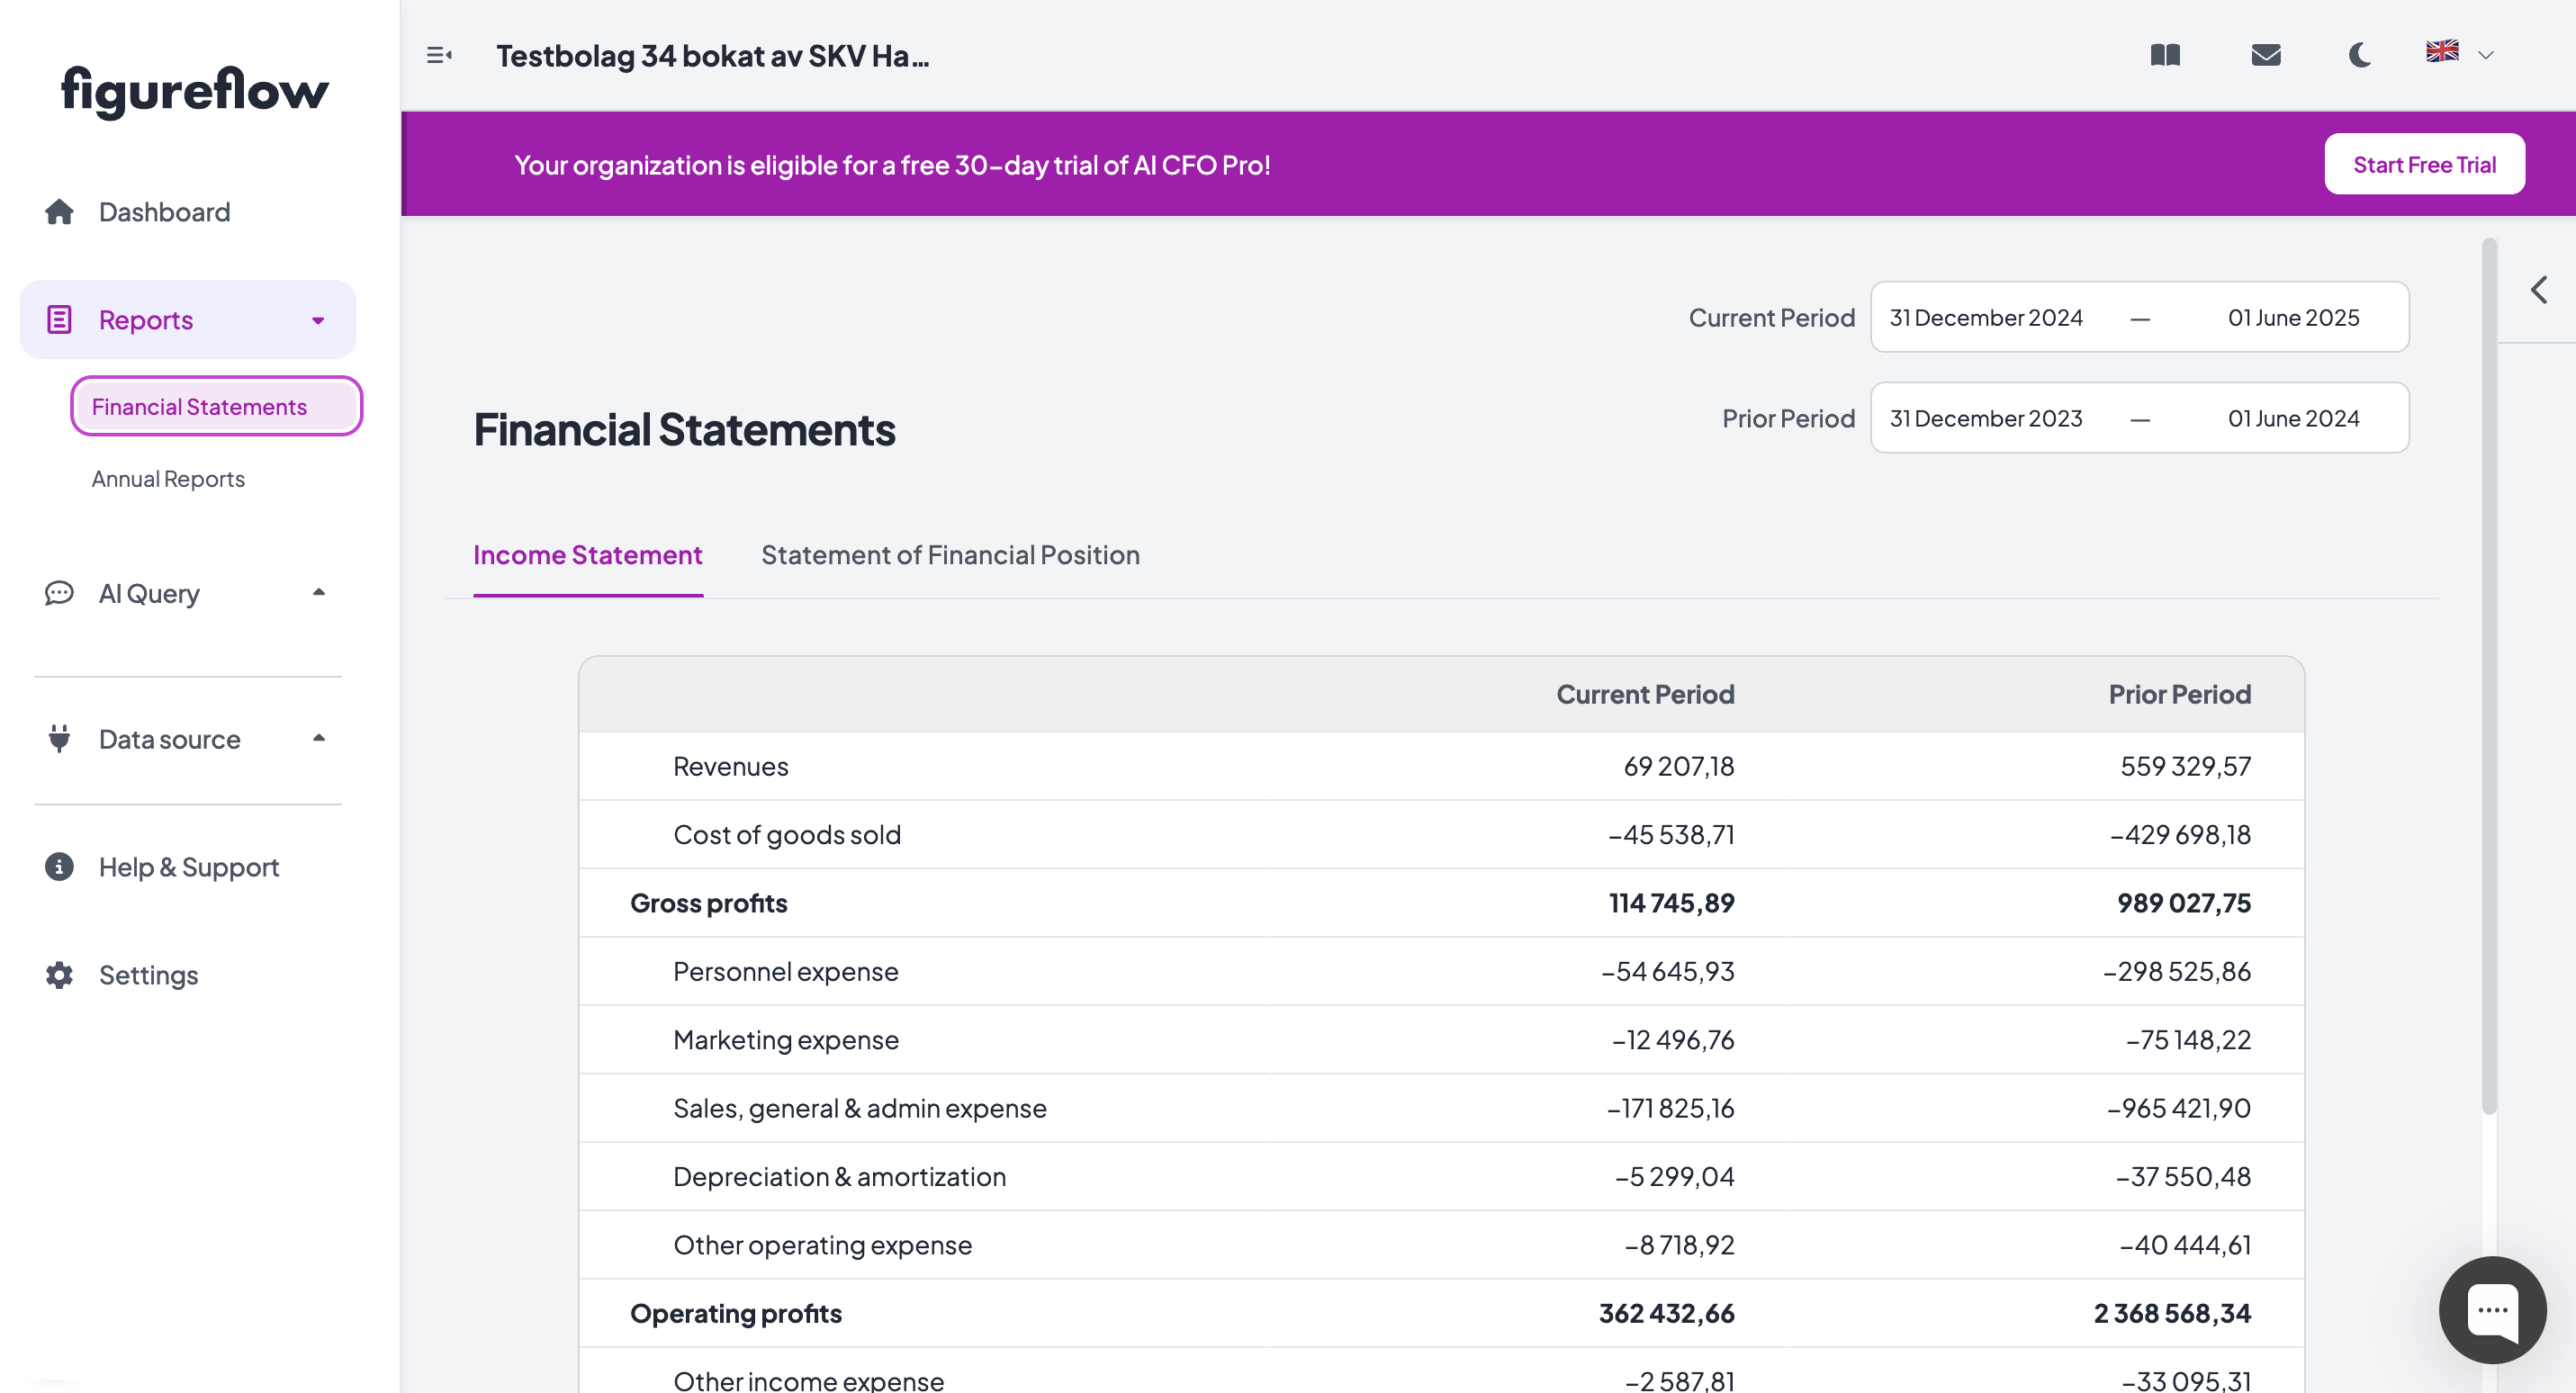The width and height of the screenshot is (2576, 1393).
Task: Open Help & Support
Action: [189, 867]
